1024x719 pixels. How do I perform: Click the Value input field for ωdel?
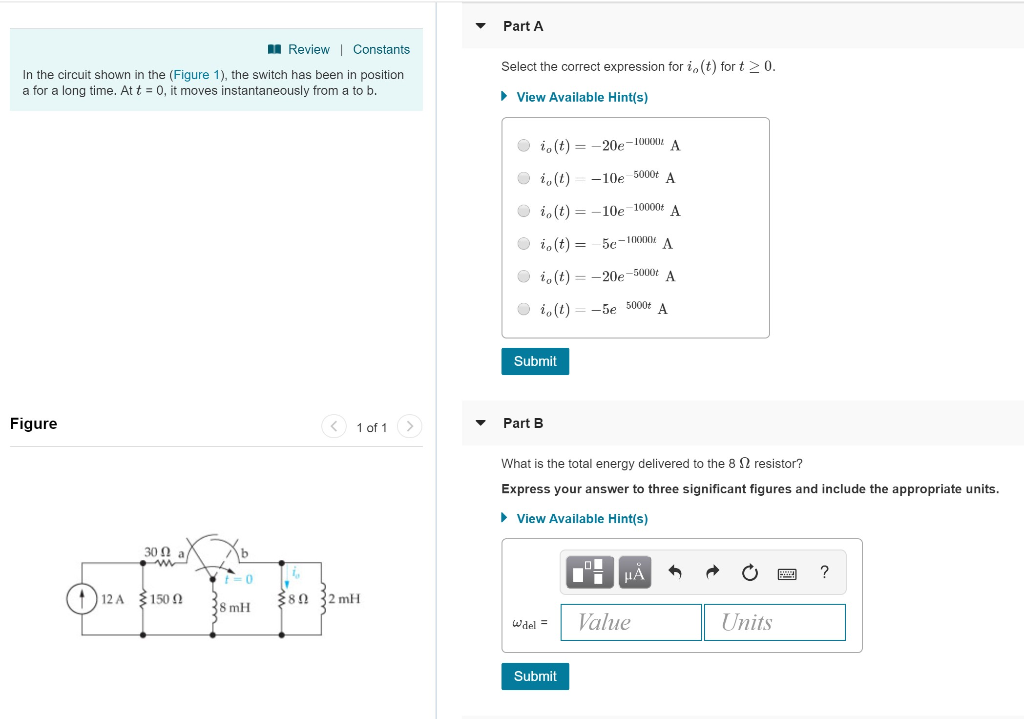click(x=630, y=622)
